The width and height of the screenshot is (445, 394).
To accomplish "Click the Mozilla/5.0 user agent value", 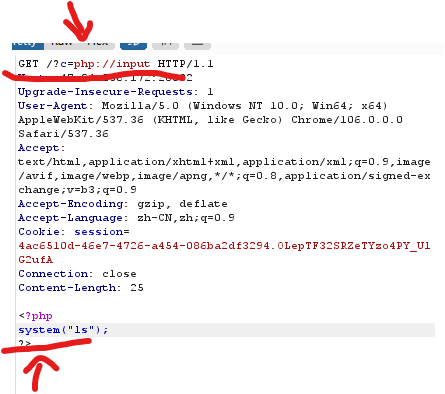I will tap(140, 106).
